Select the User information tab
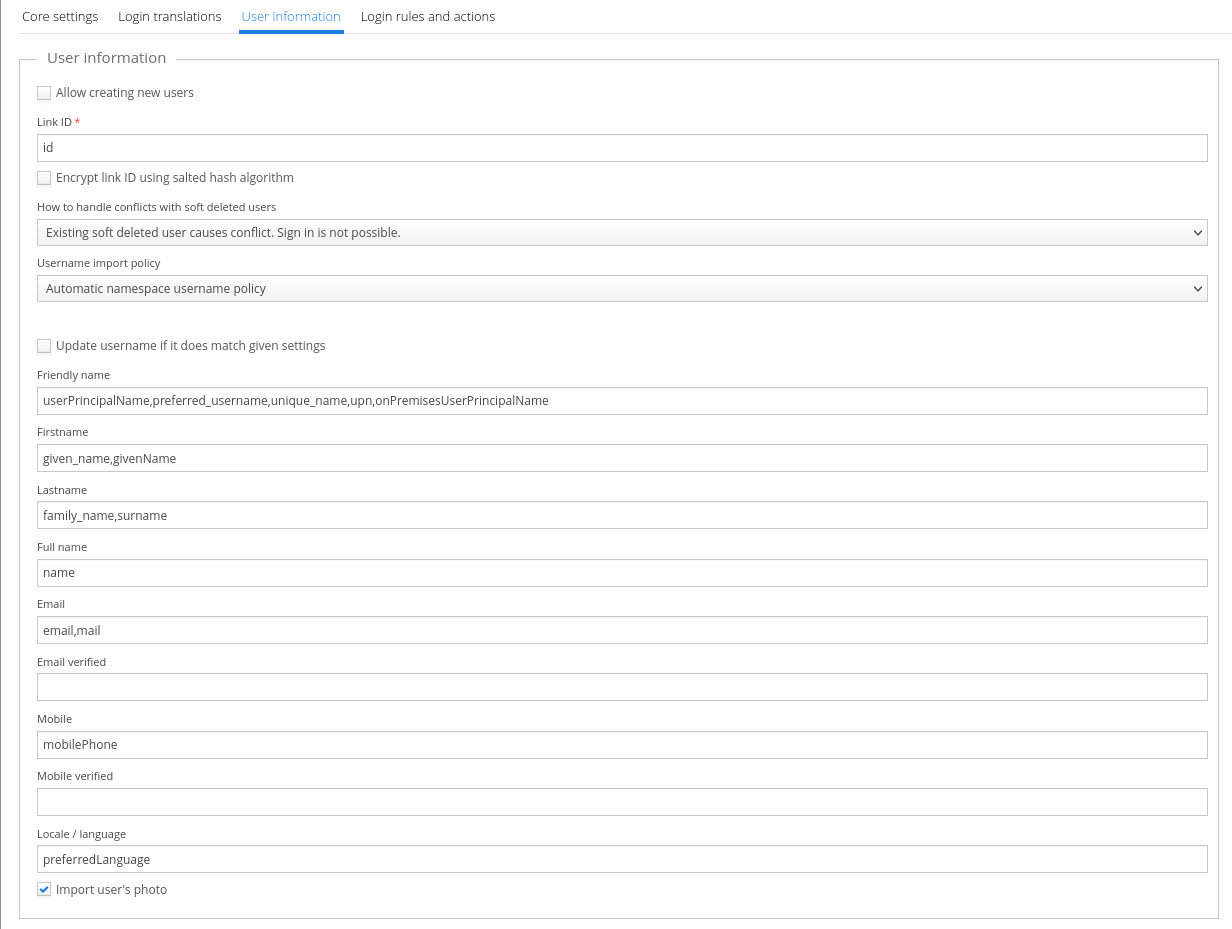 (x=291, y=17)
